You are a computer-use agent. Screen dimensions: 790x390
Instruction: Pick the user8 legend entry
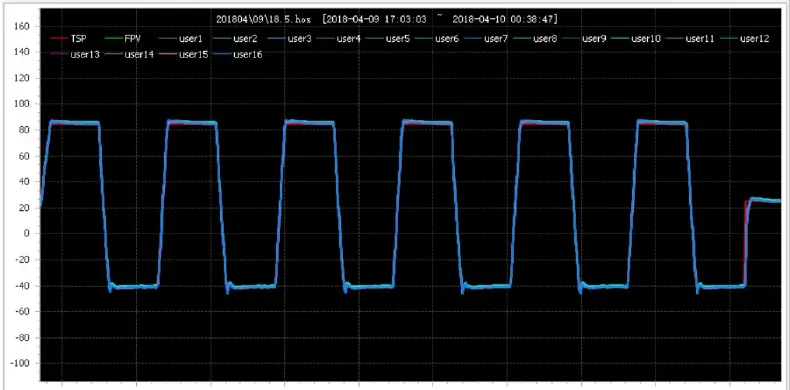point(535,39)
